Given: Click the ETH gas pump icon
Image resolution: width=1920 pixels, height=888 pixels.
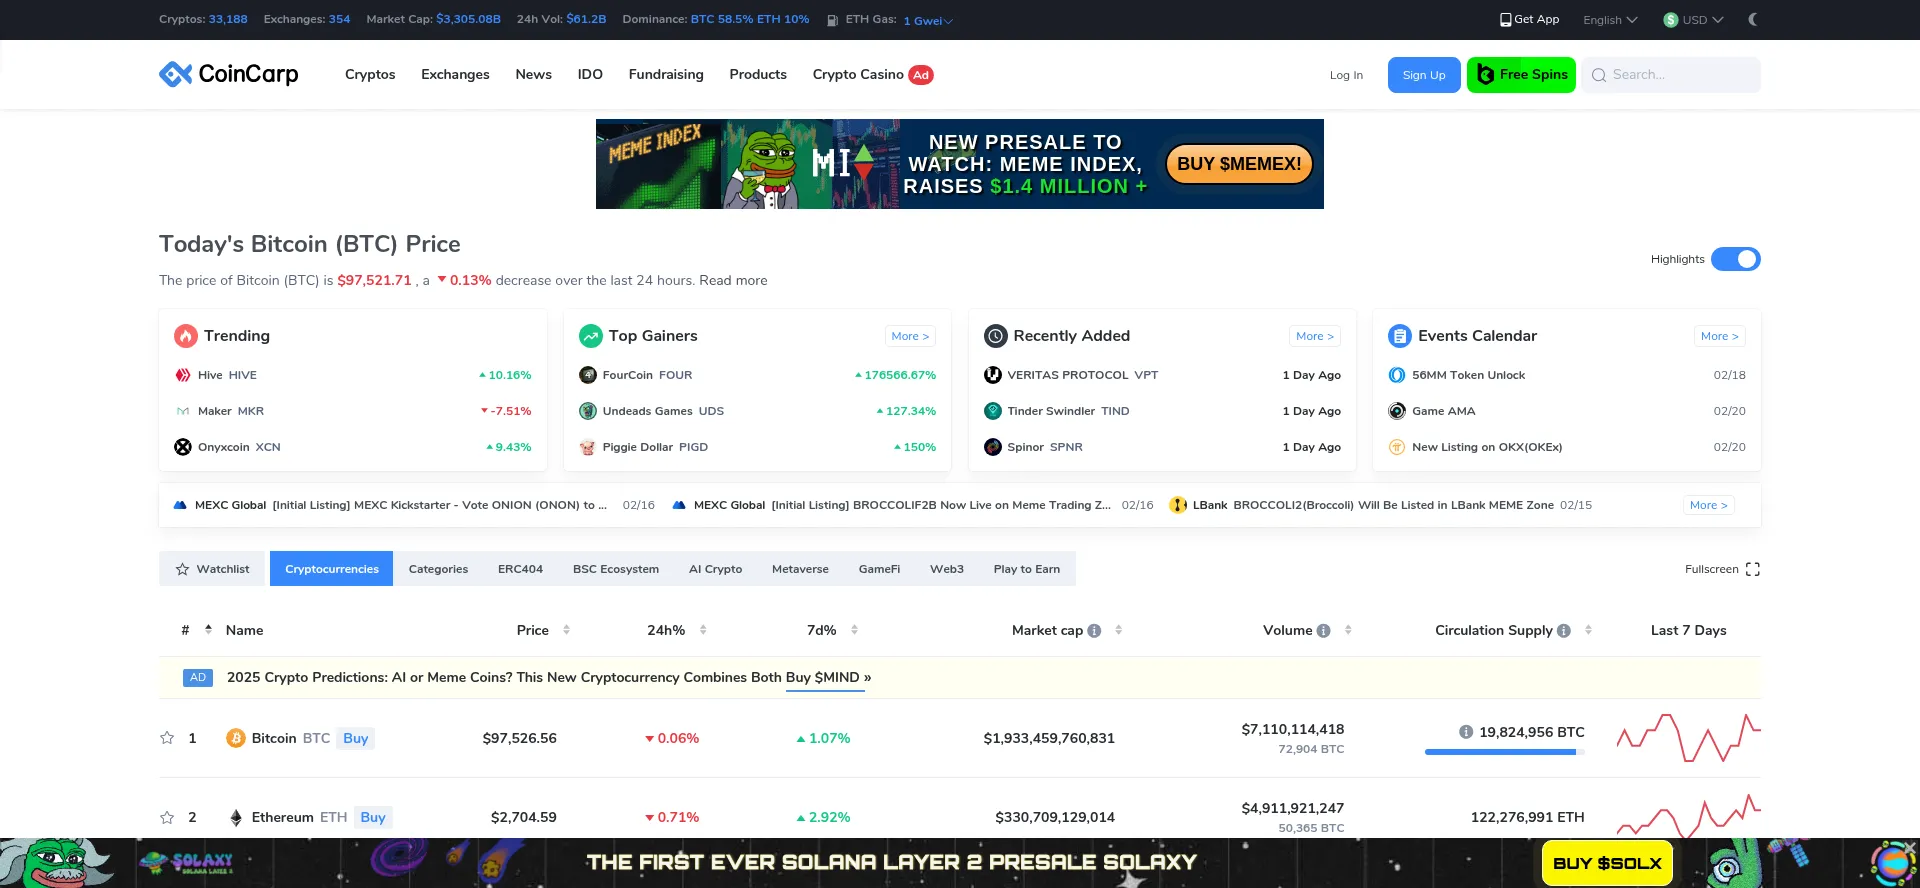Looking at the screenshot, I should point(832,20).
